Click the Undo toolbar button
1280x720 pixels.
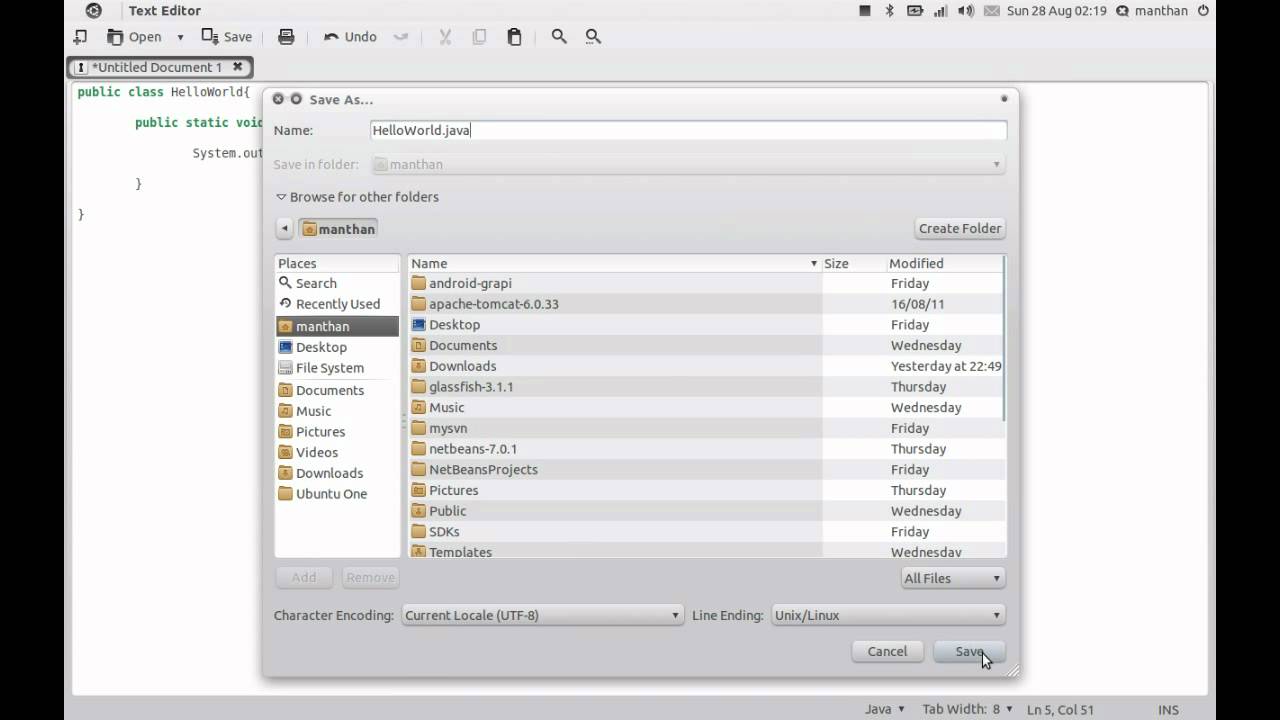point(350,37)
